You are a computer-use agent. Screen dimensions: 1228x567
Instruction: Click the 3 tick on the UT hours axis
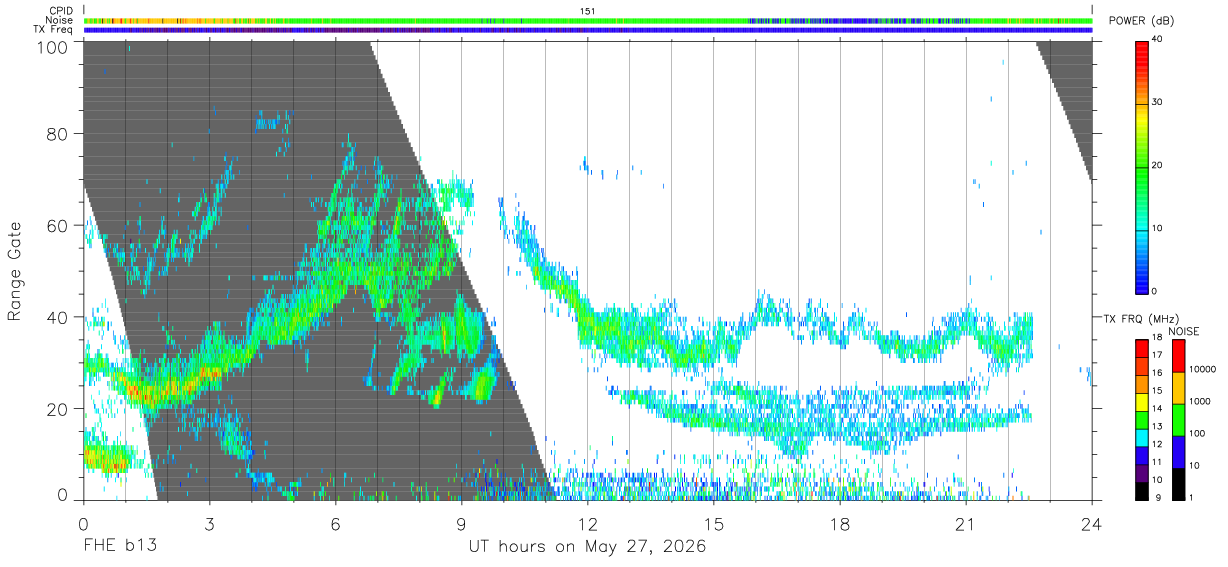[209, 523]
